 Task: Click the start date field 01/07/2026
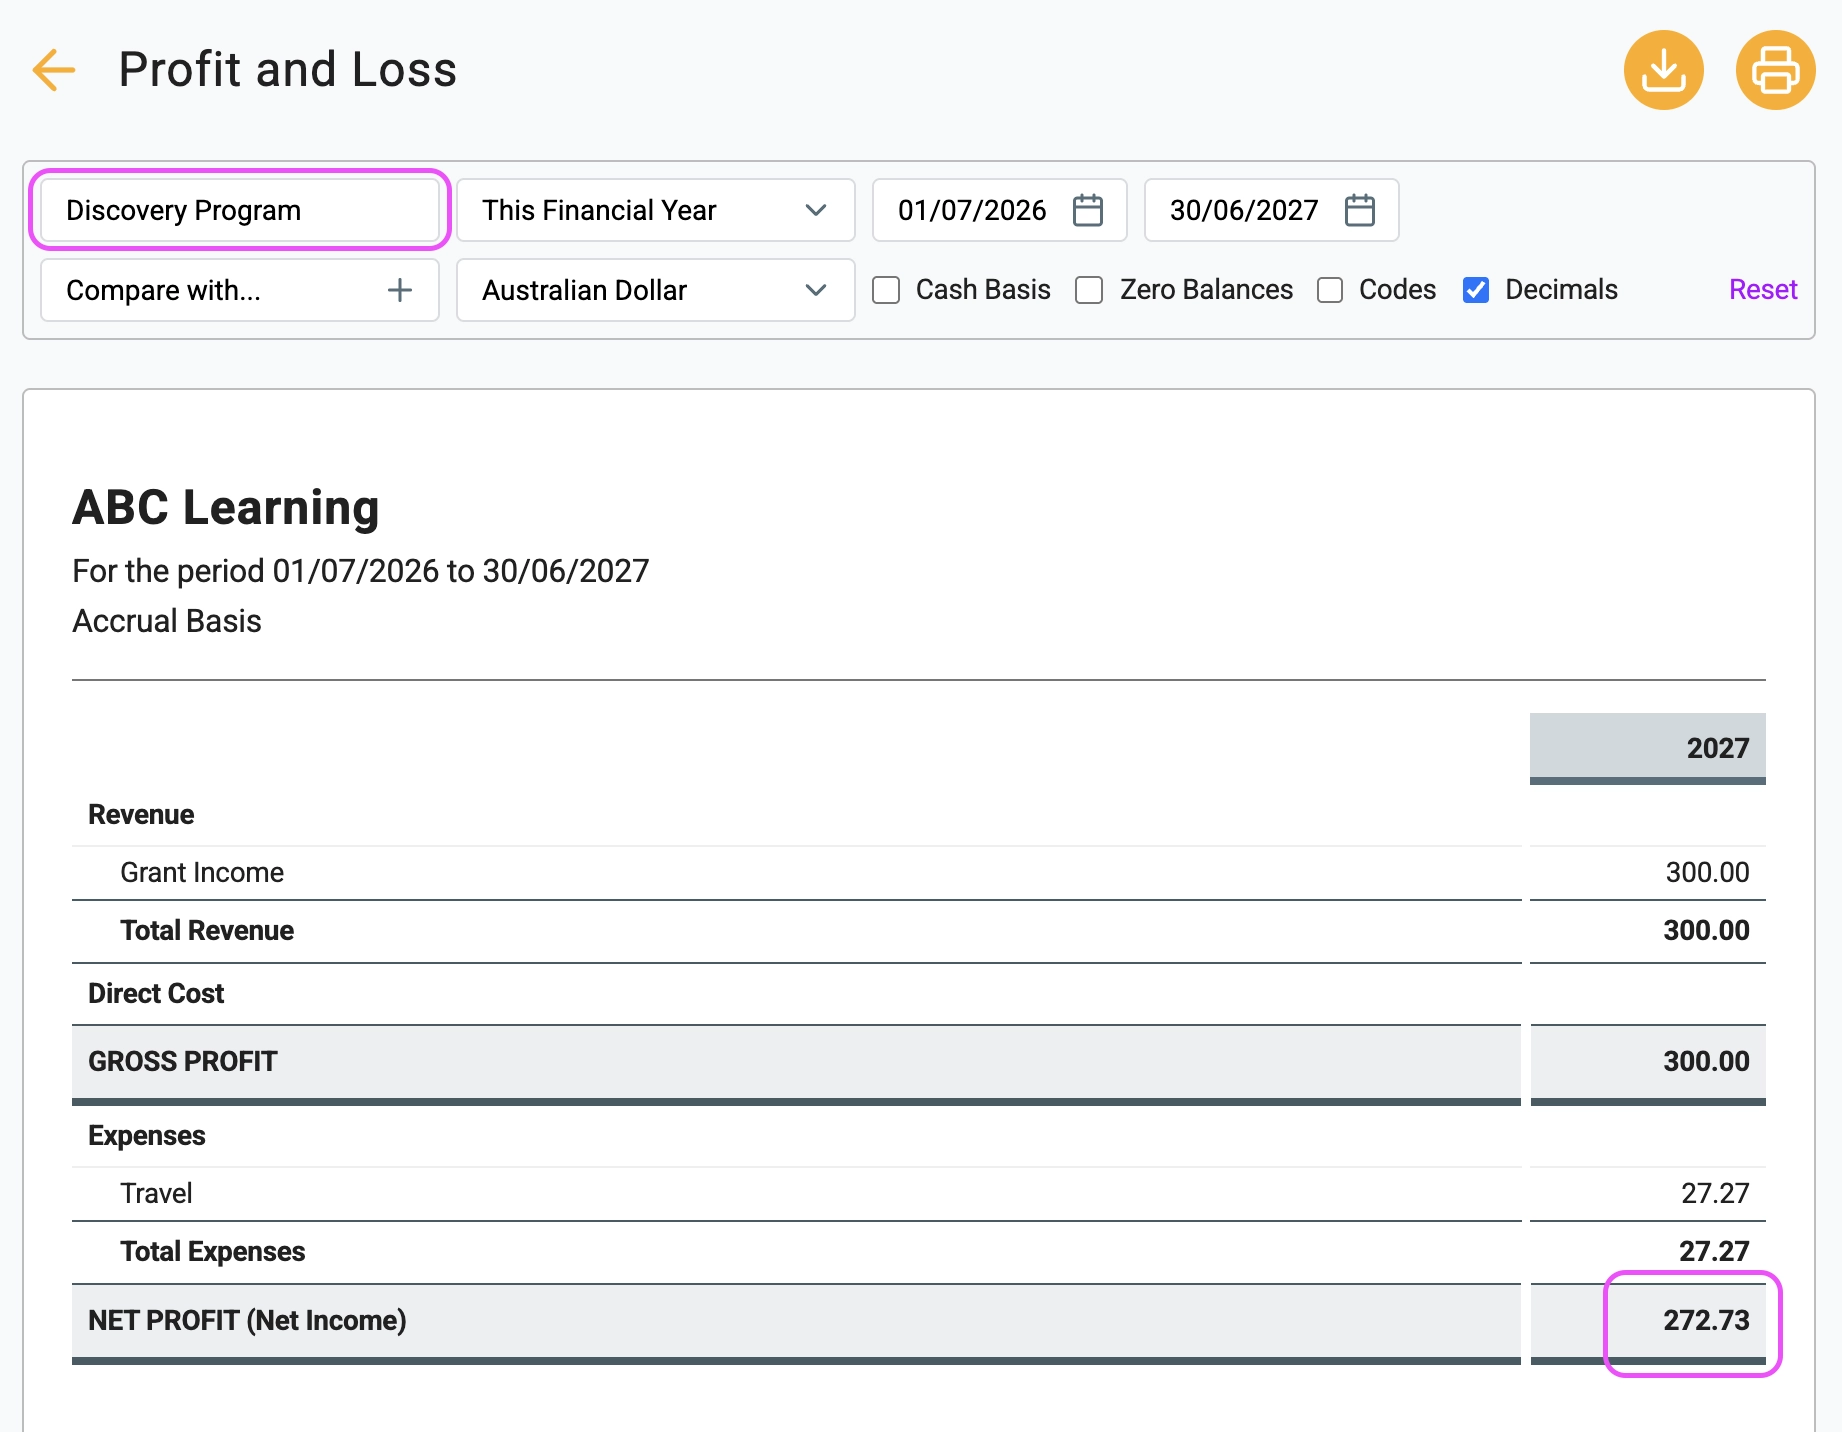(1000, 210)
